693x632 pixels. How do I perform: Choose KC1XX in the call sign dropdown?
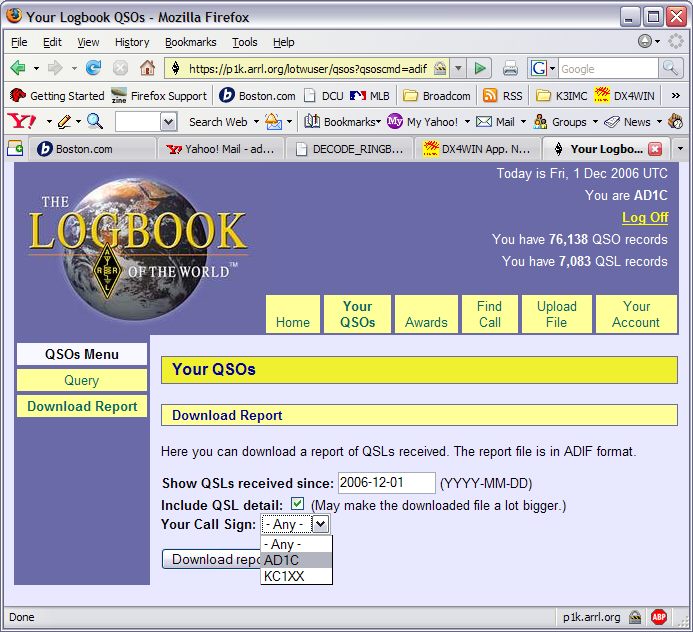(x=283, y=576)
